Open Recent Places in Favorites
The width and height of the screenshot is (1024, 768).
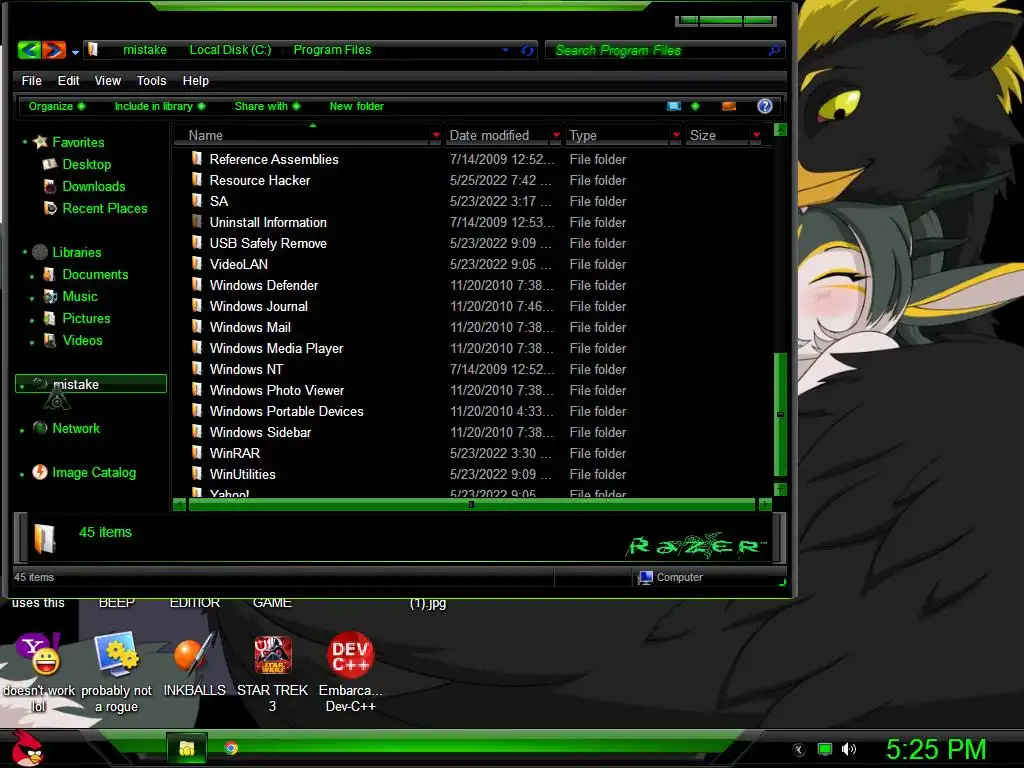coord(104,208)
